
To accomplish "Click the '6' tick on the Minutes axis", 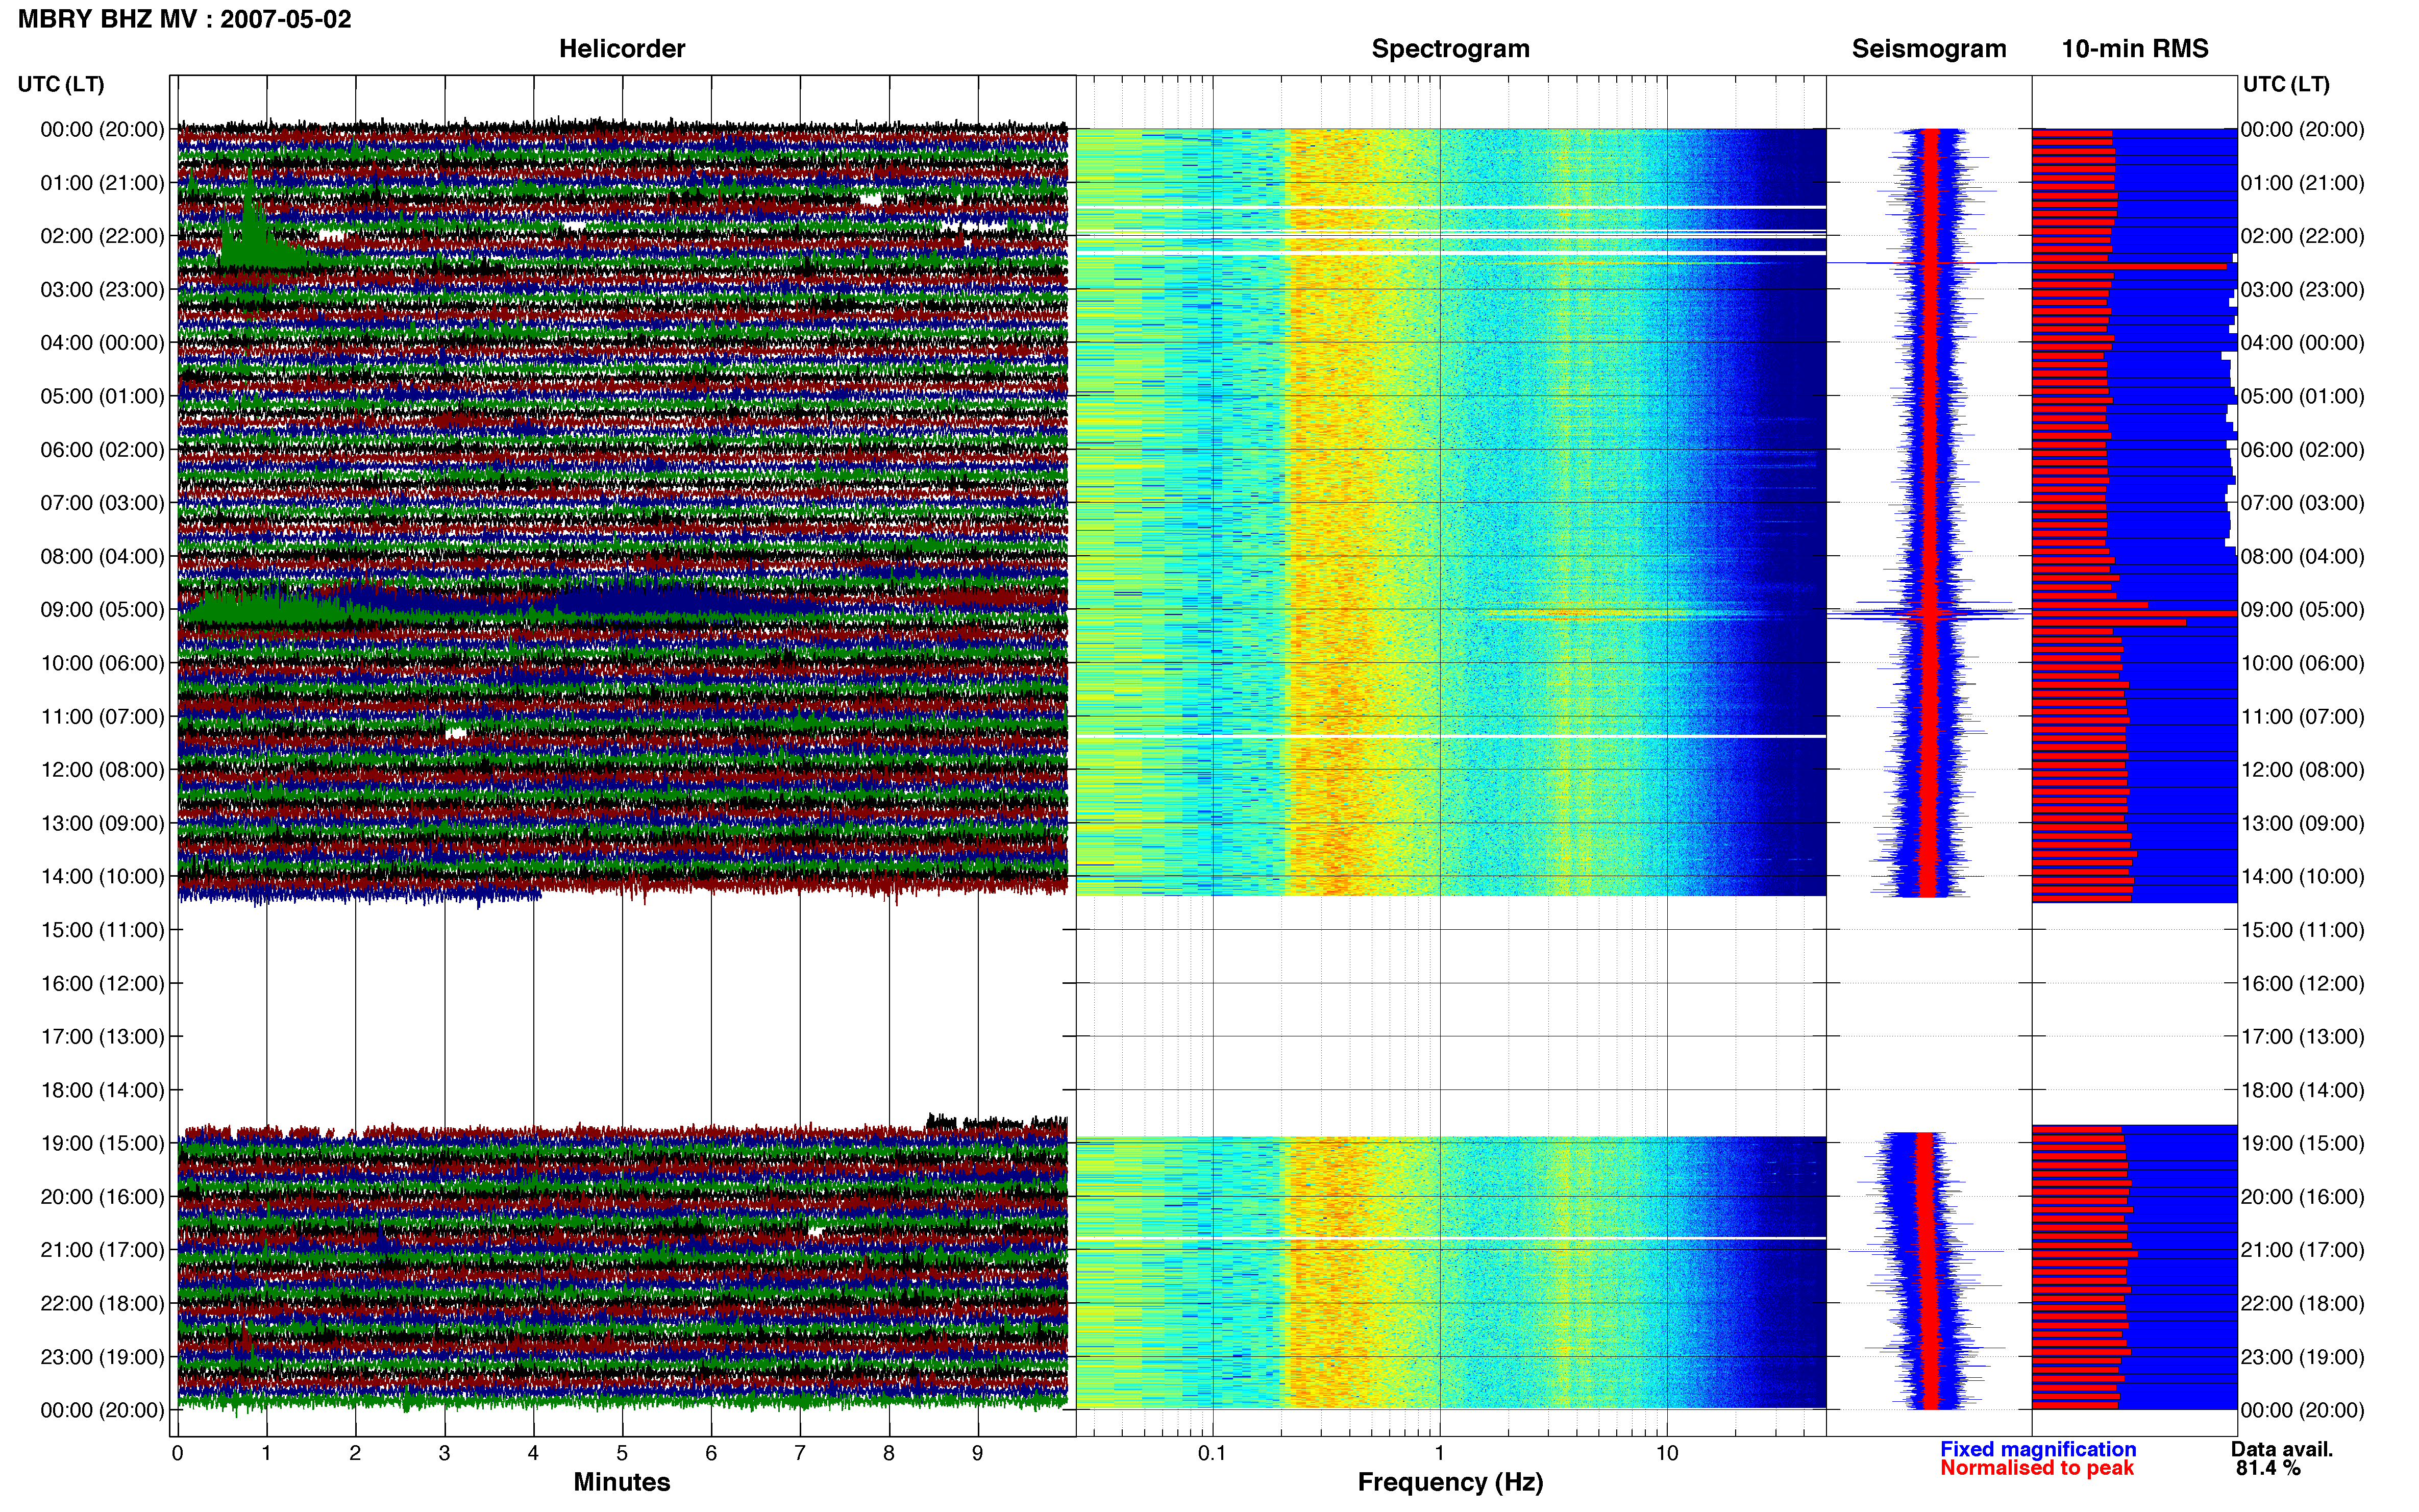I will tap(711, 1454).
